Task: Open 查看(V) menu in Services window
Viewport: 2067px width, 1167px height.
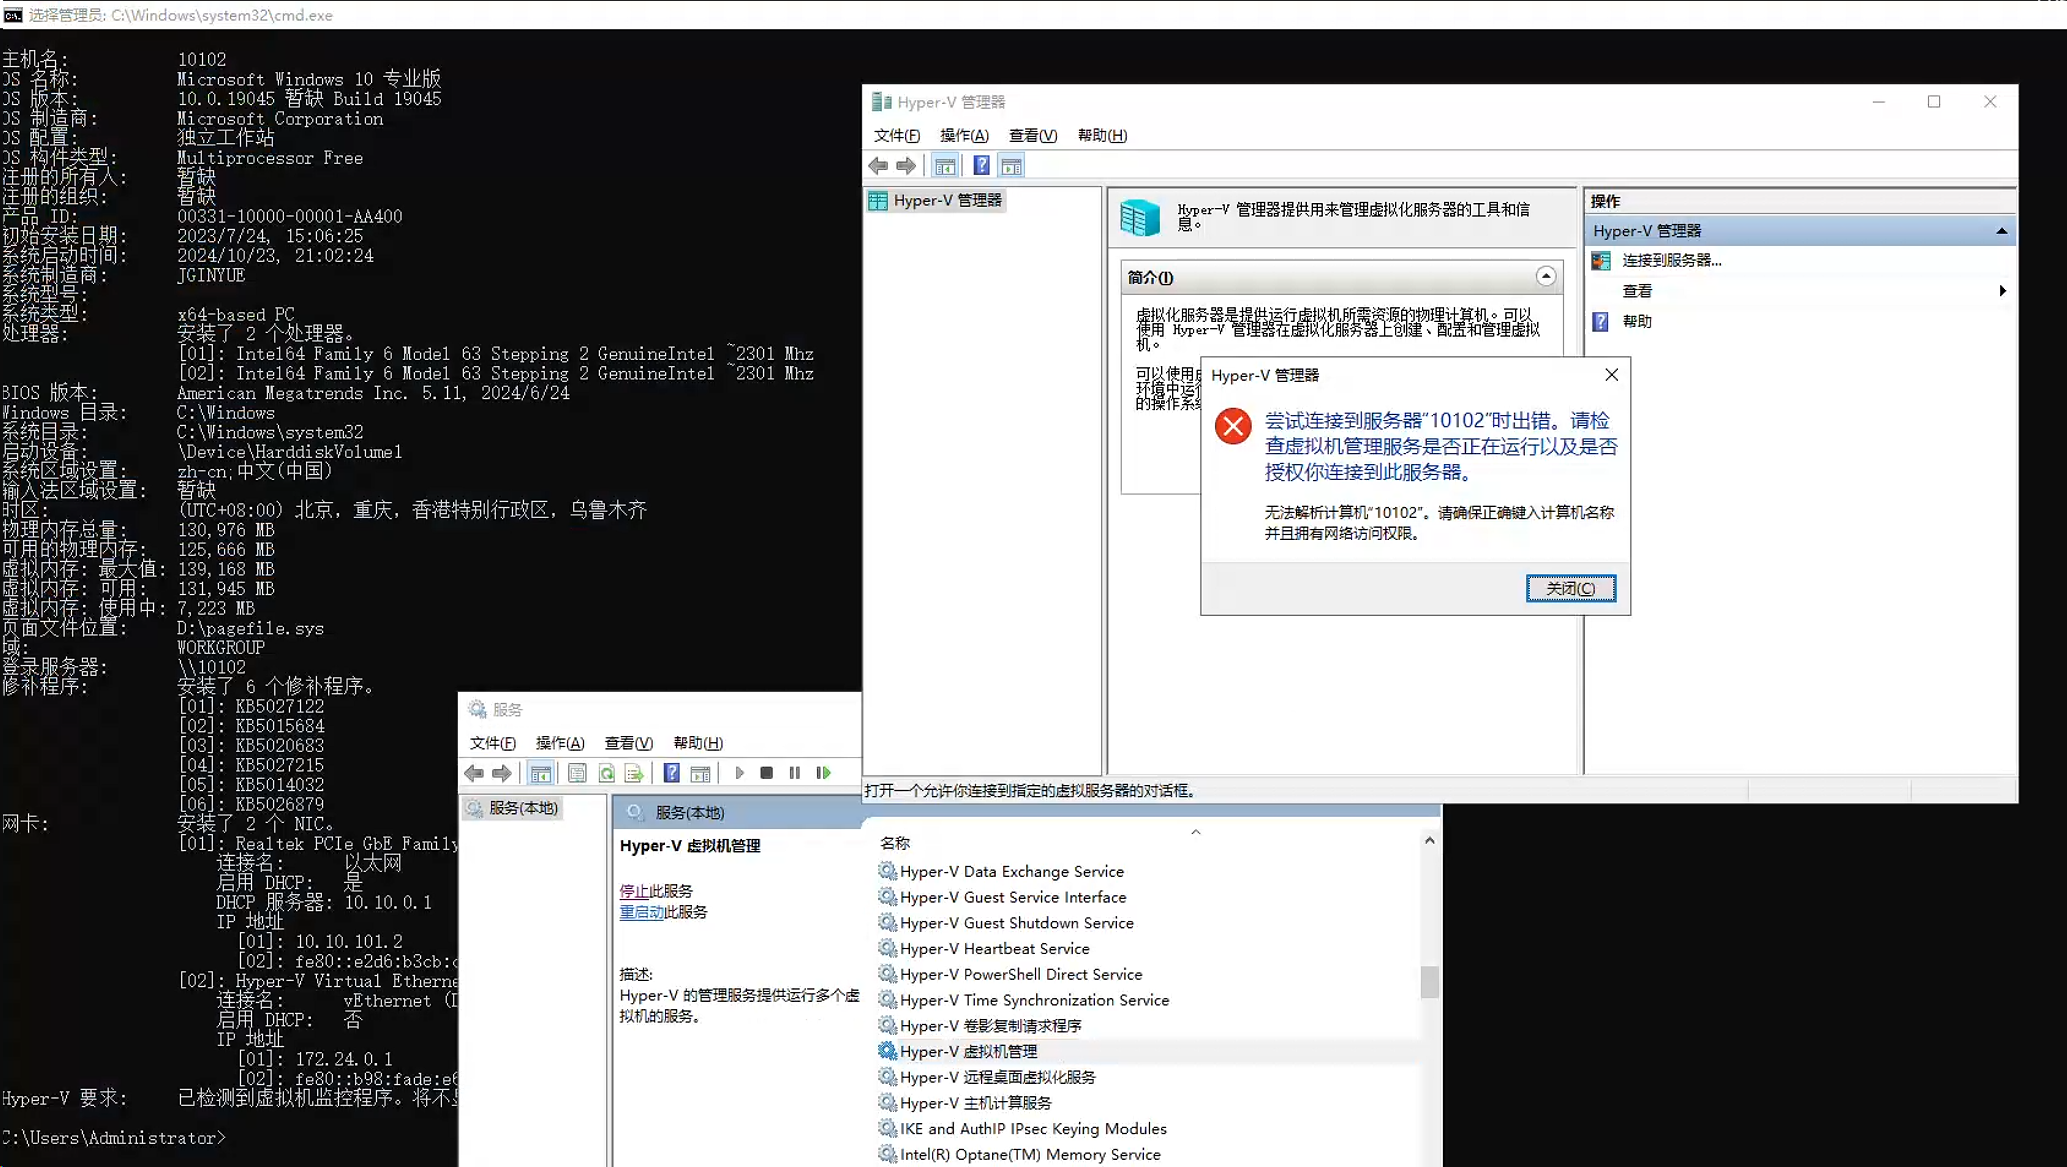Action: pos(629,743)
